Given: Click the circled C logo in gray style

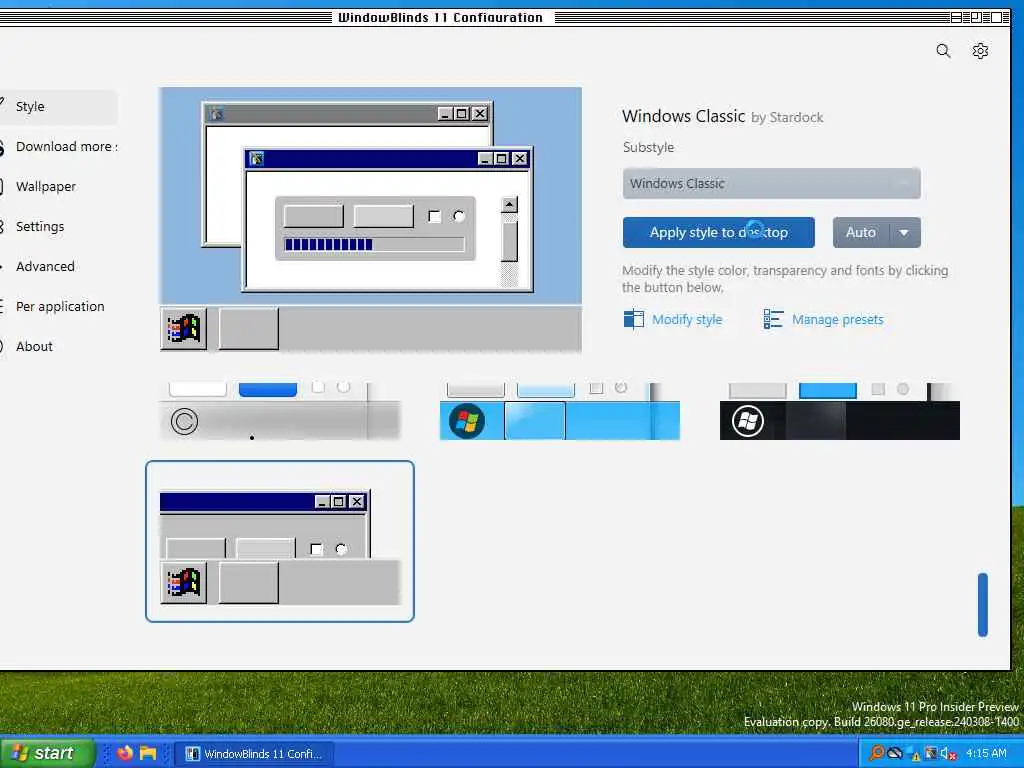Looking at the screenshot, I should (x=184, y=421).
